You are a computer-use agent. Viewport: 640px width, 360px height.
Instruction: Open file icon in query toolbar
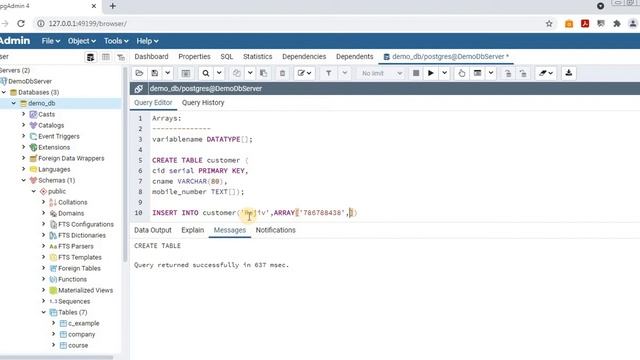click(x=139, y=73)
